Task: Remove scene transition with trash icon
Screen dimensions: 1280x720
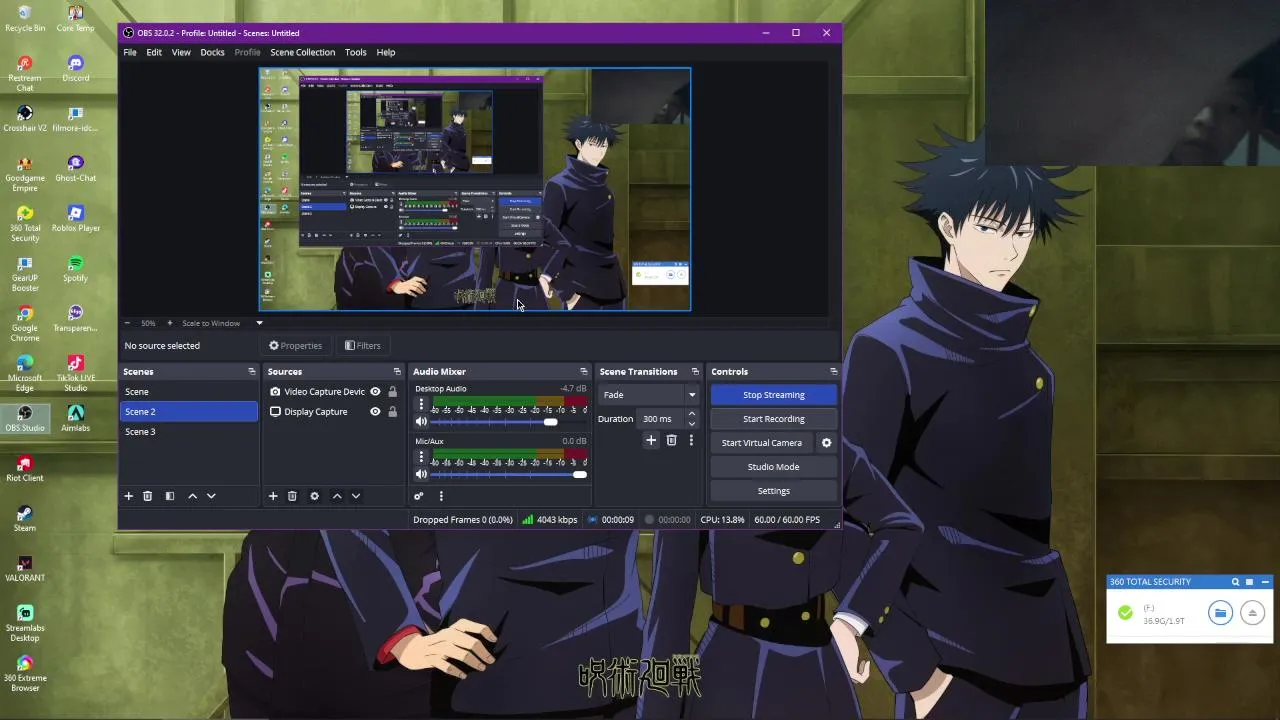Action: pos(672,440)
